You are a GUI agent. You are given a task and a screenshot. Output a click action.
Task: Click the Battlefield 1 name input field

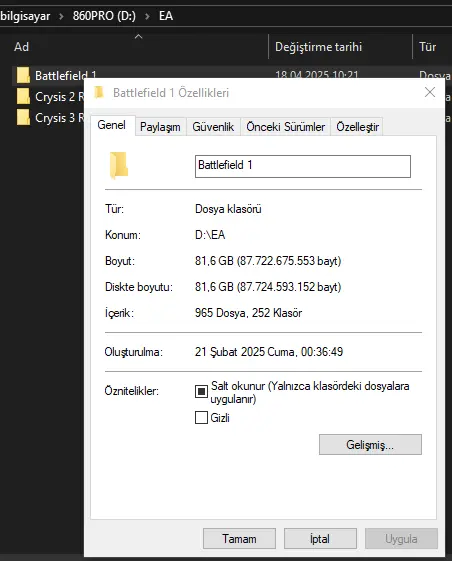coord(303,166)
